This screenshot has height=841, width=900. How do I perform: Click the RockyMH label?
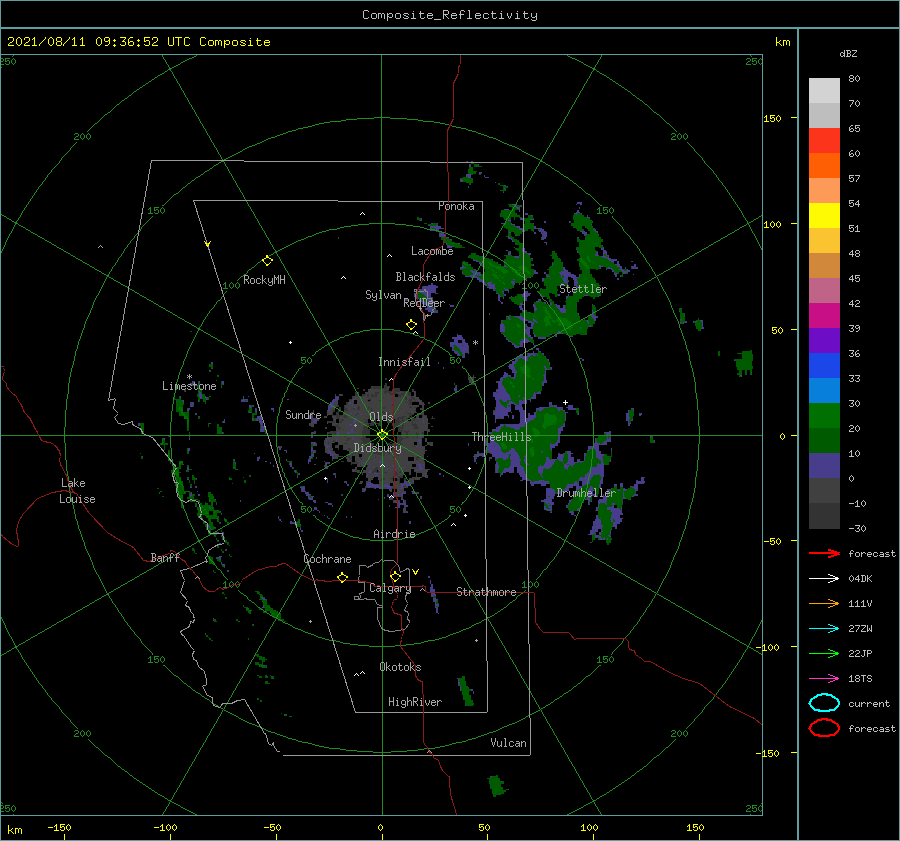(264, 280)
